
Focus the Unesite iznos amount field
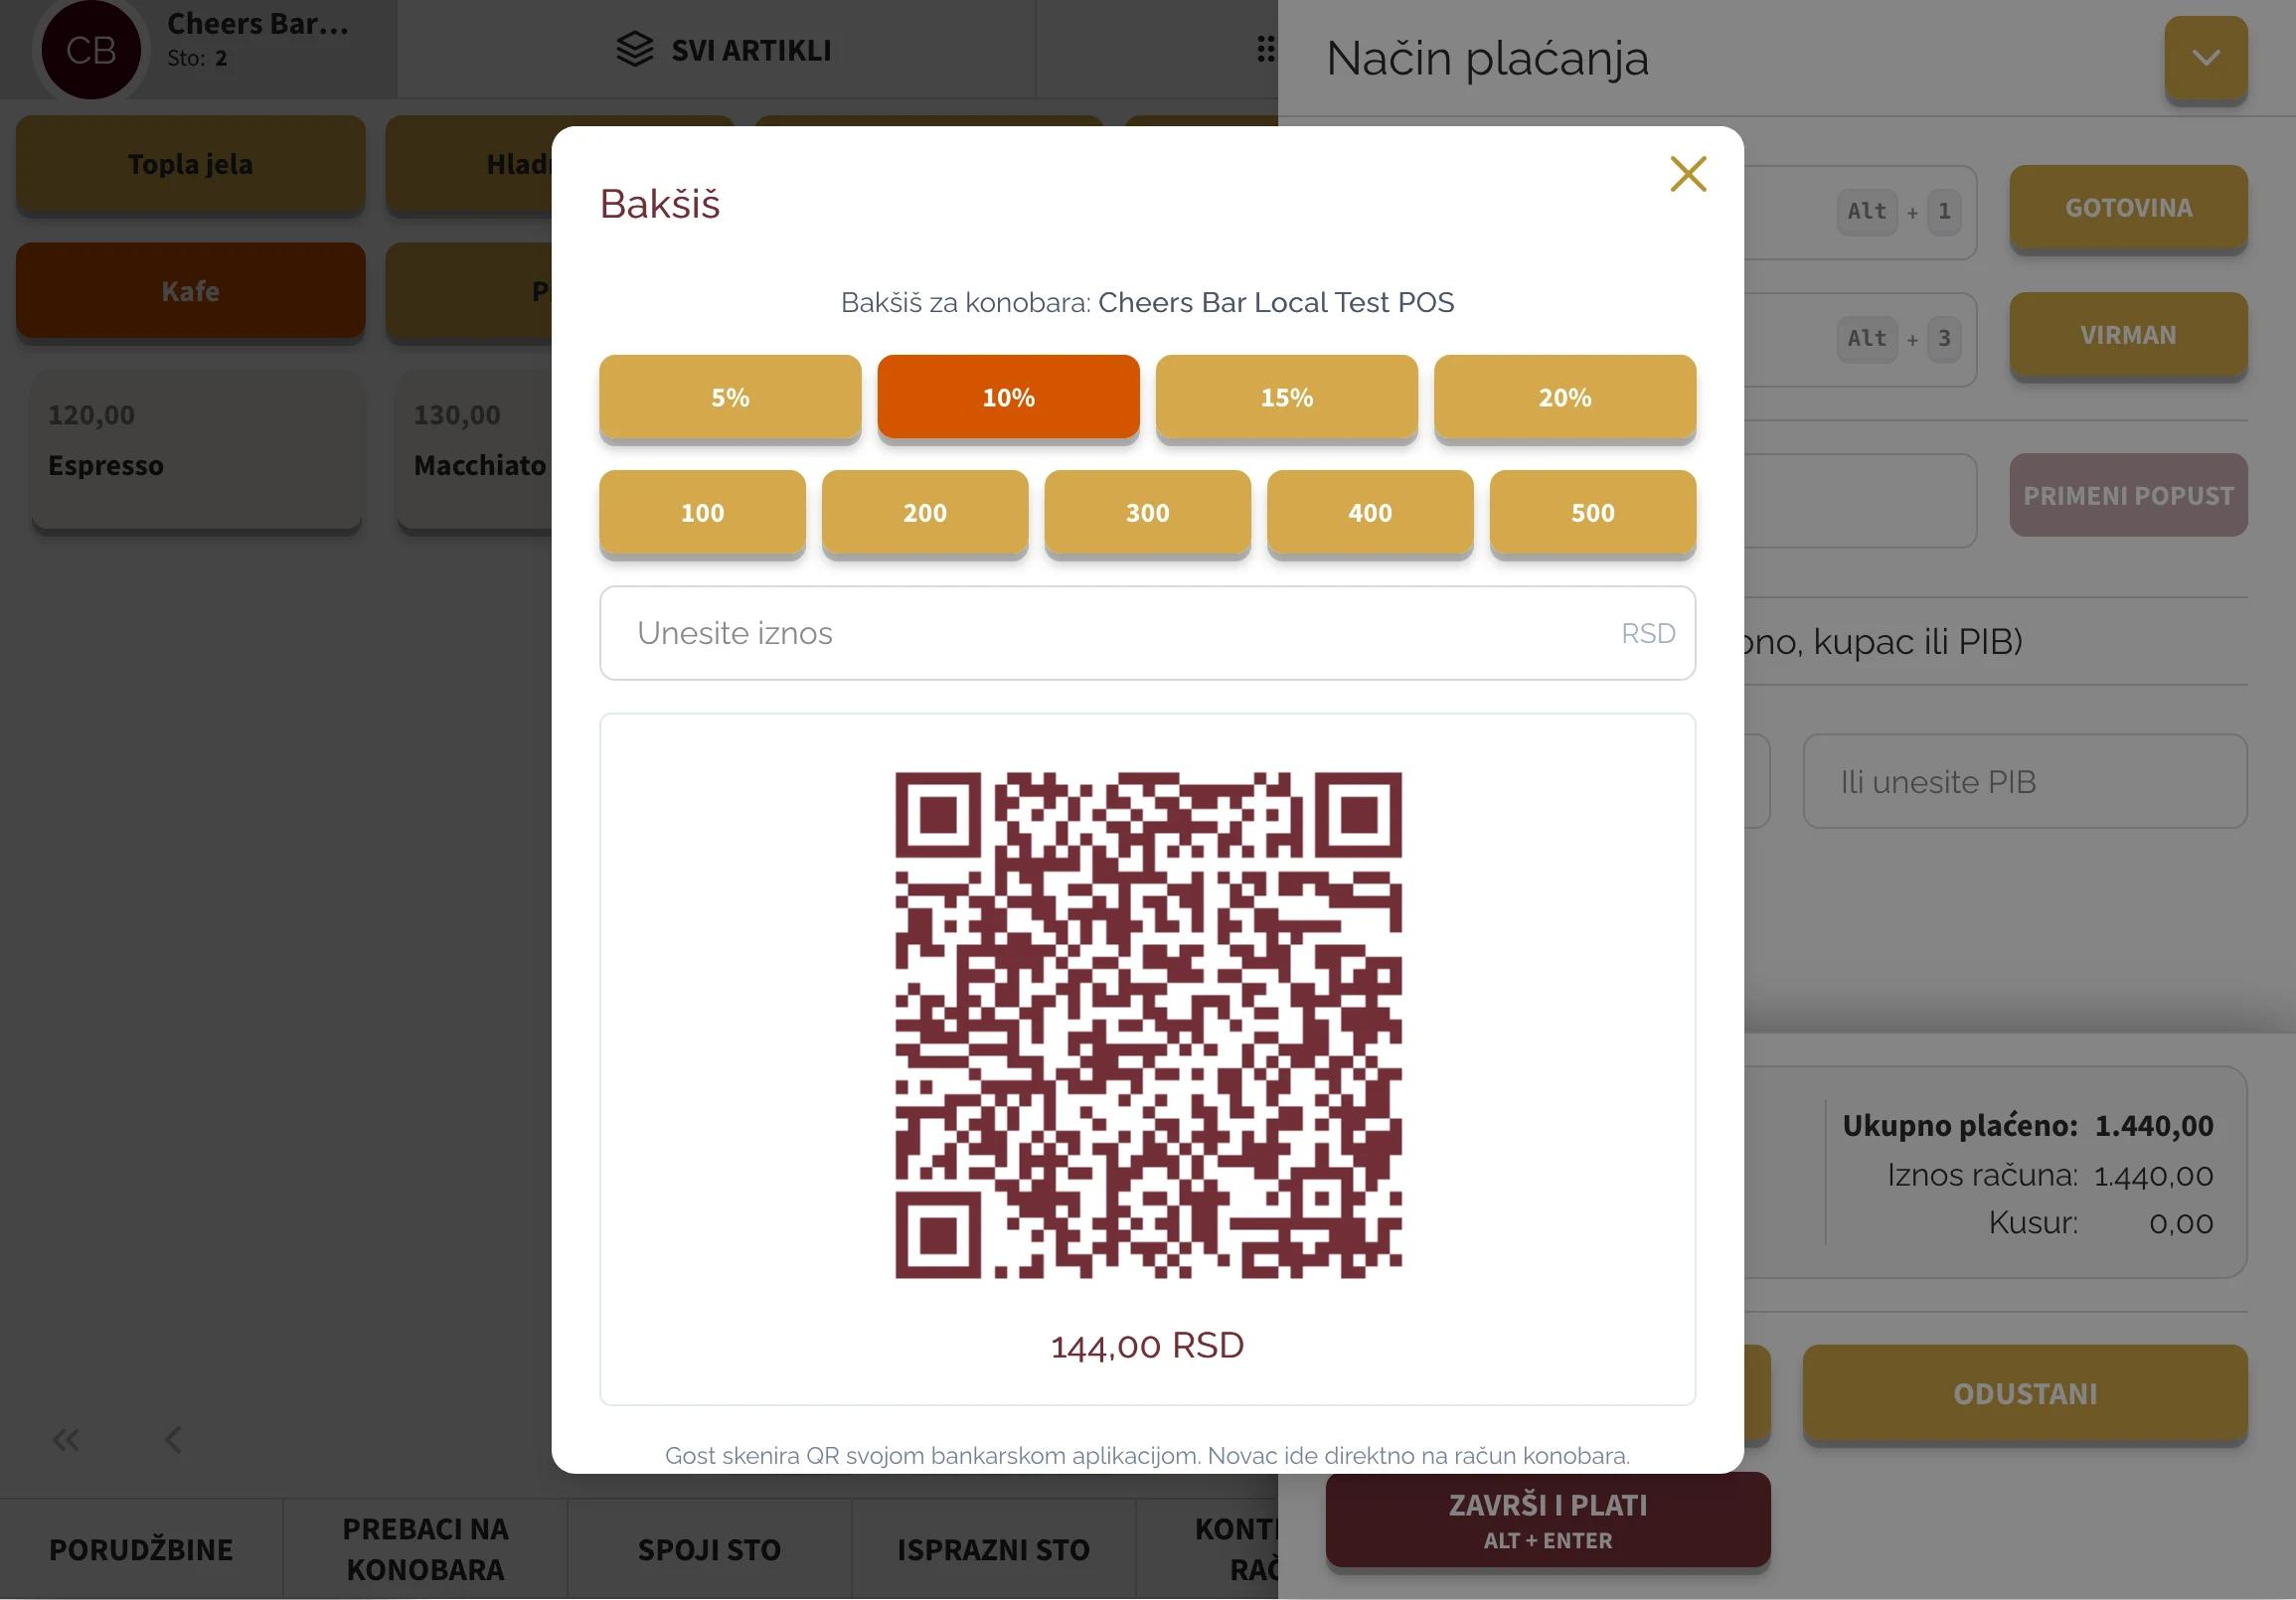pyautogui.click(x=1148, y=633)
